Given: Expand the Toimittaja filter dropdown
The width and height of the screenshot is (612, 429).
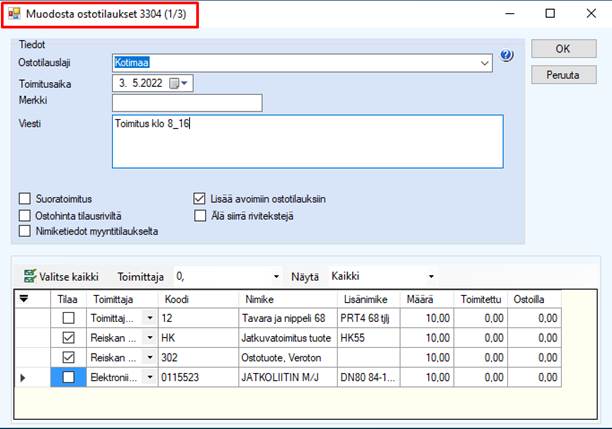Looking at the screenshot, I should pyautogui.click(x=276, y=275).
